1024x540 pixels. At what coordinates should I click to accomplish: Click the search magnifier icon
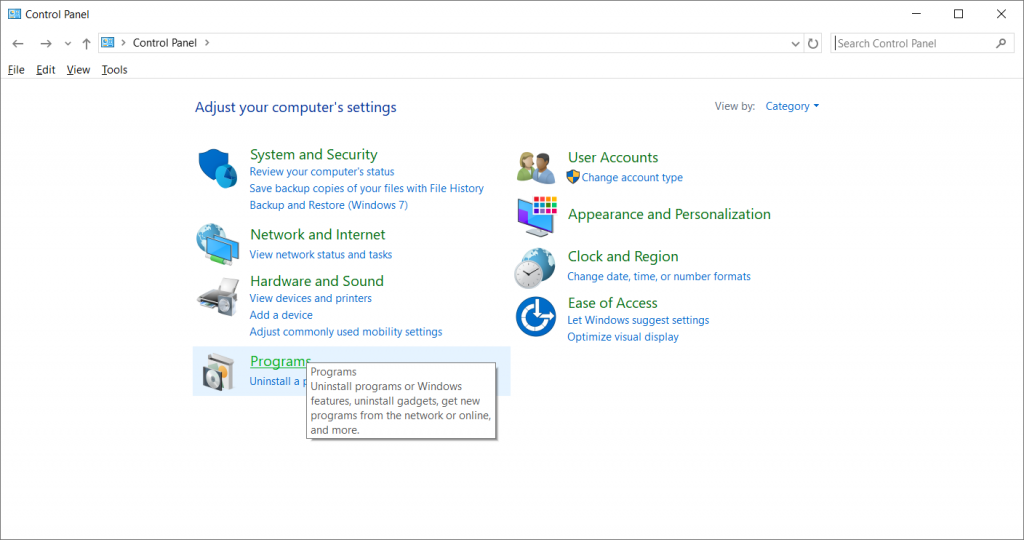tap(1001, 43)
